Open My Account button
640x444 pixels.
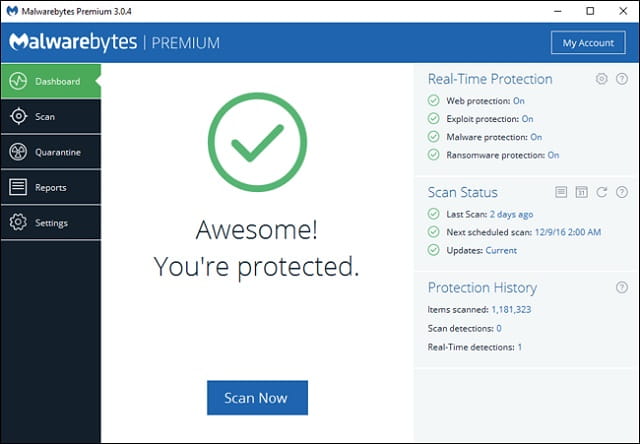[x=588, y=42]
